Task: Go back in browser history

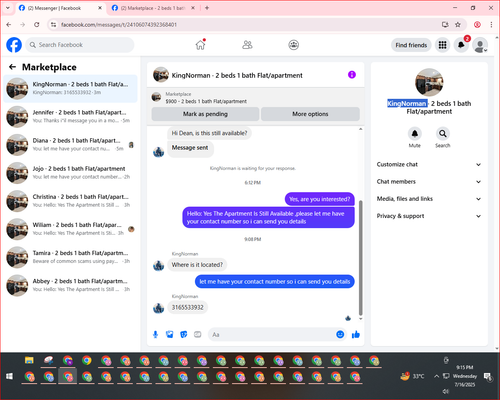Action: tap(9, 24)
